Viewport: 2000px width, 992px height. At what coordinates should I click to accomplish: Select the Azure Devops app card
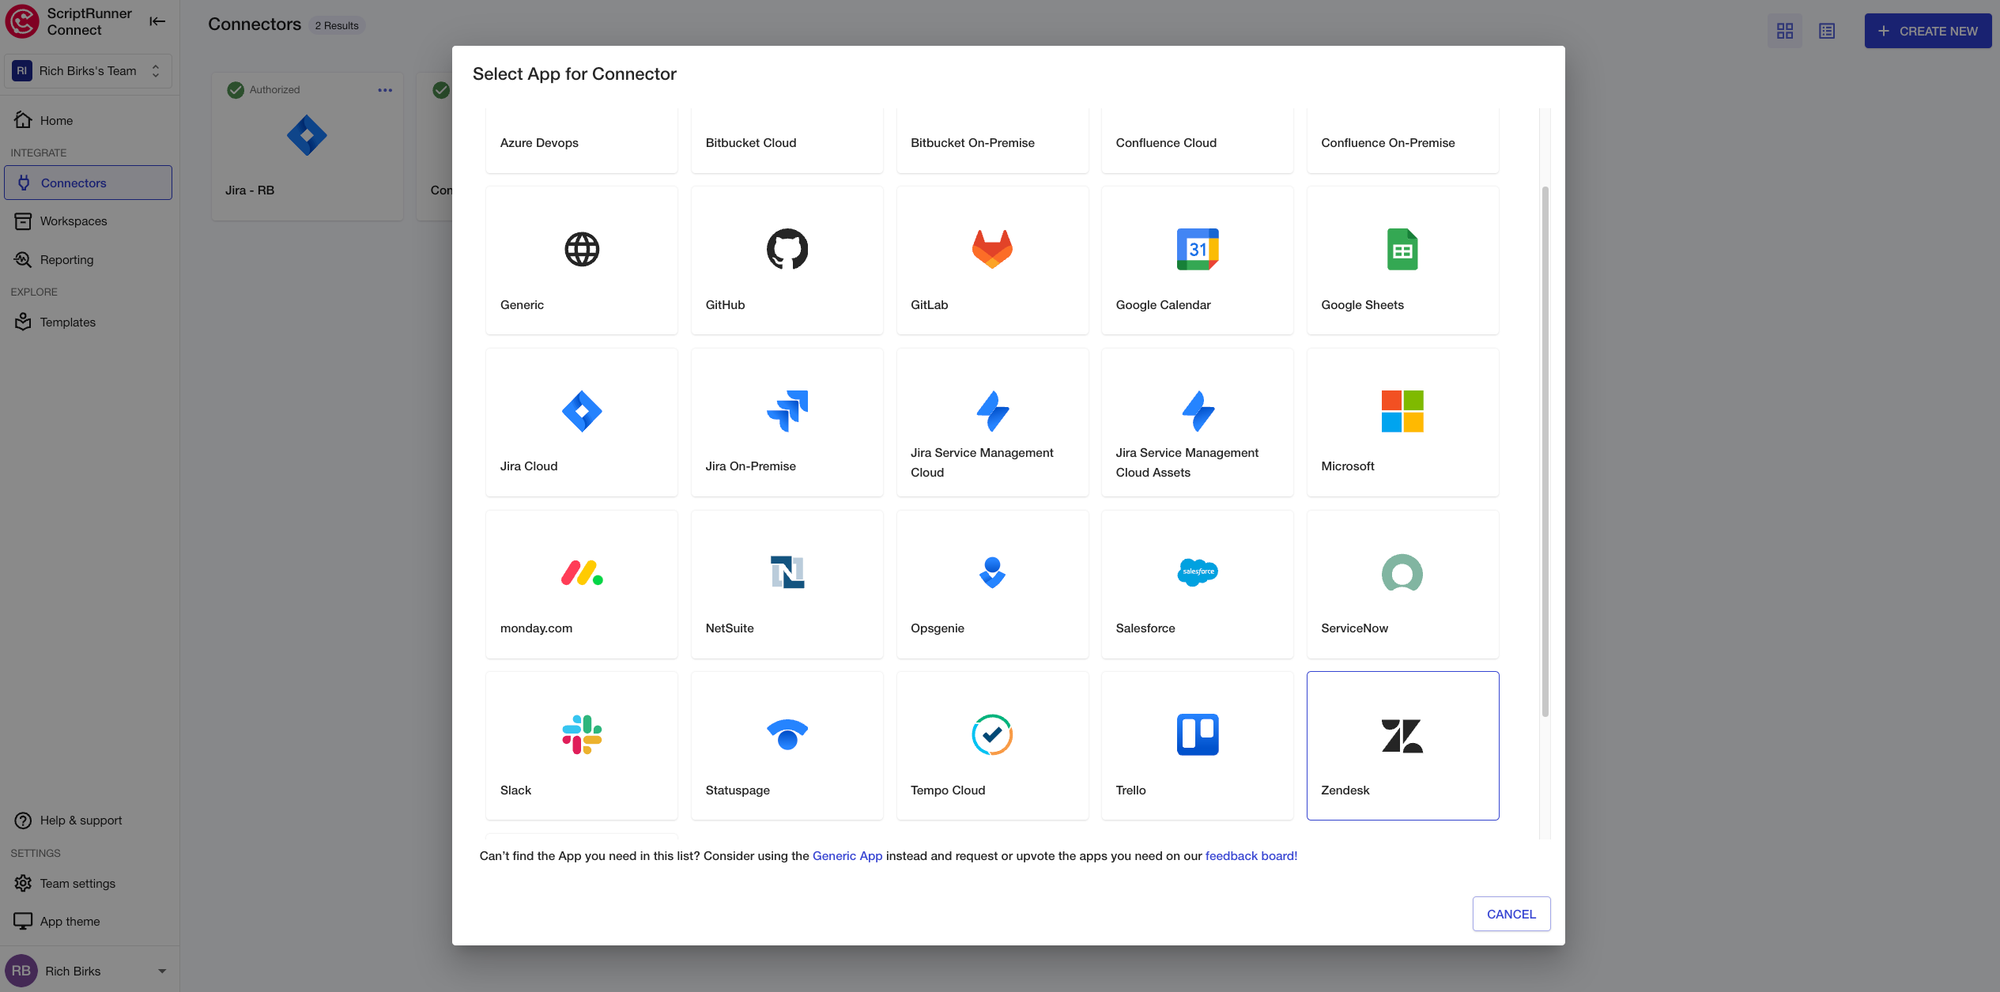582,140
